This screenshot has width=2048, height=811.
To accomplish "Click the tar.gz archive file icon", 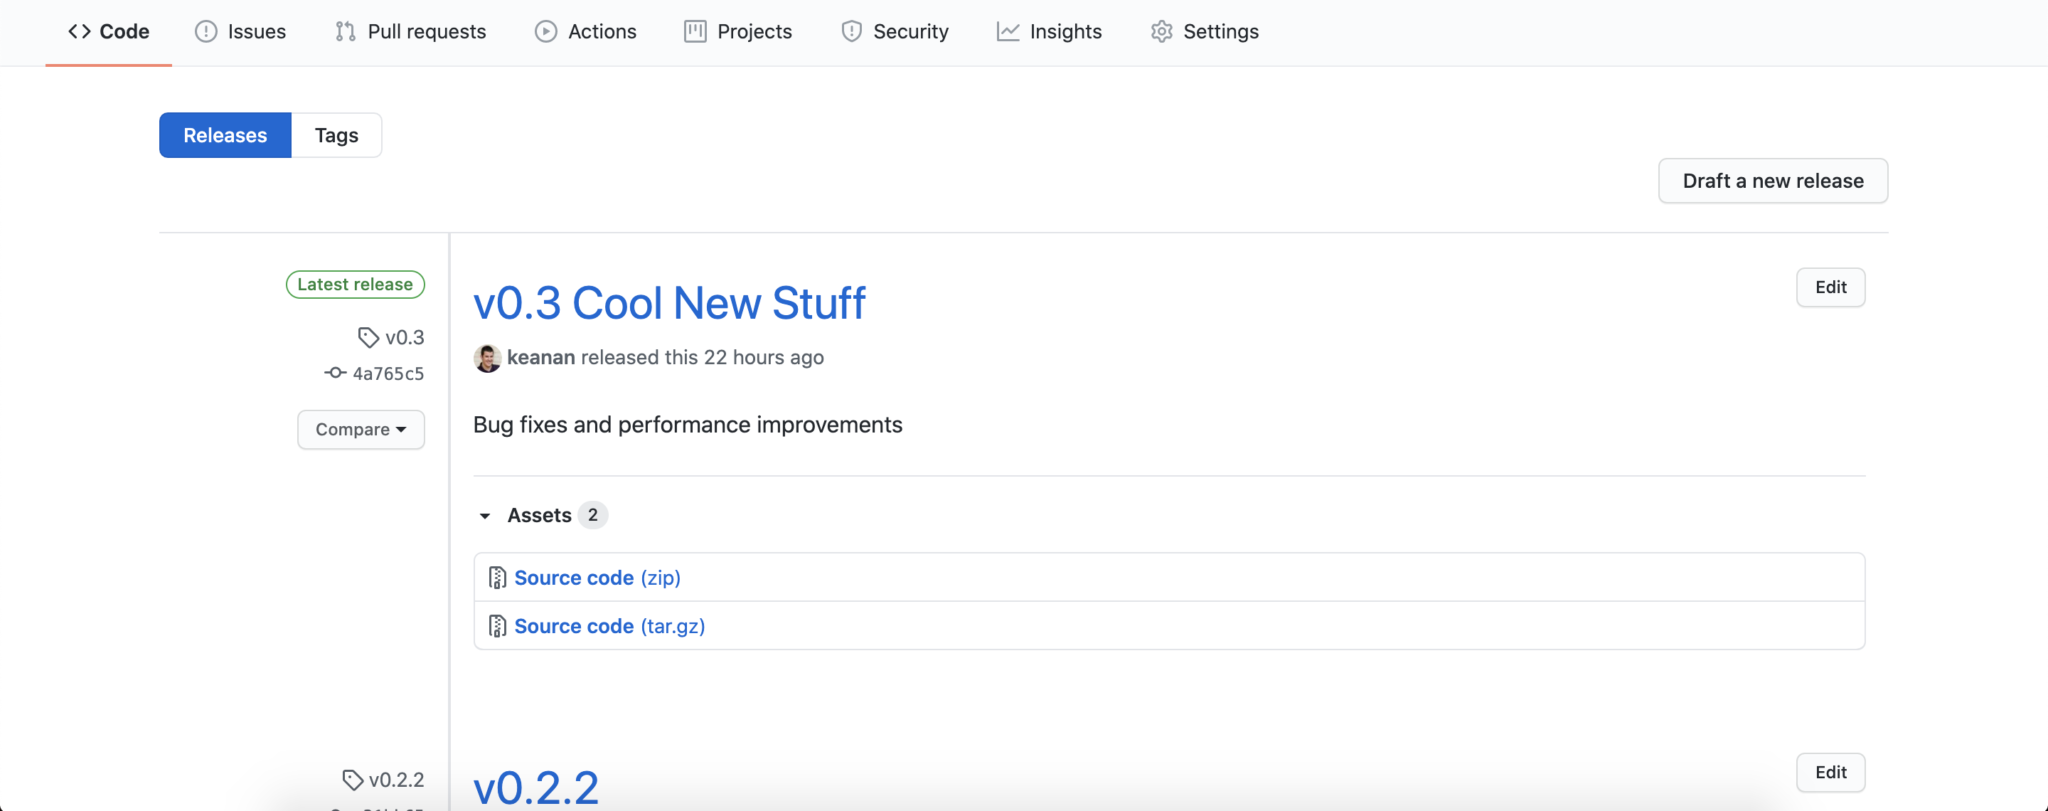I will tap(497, 626).
